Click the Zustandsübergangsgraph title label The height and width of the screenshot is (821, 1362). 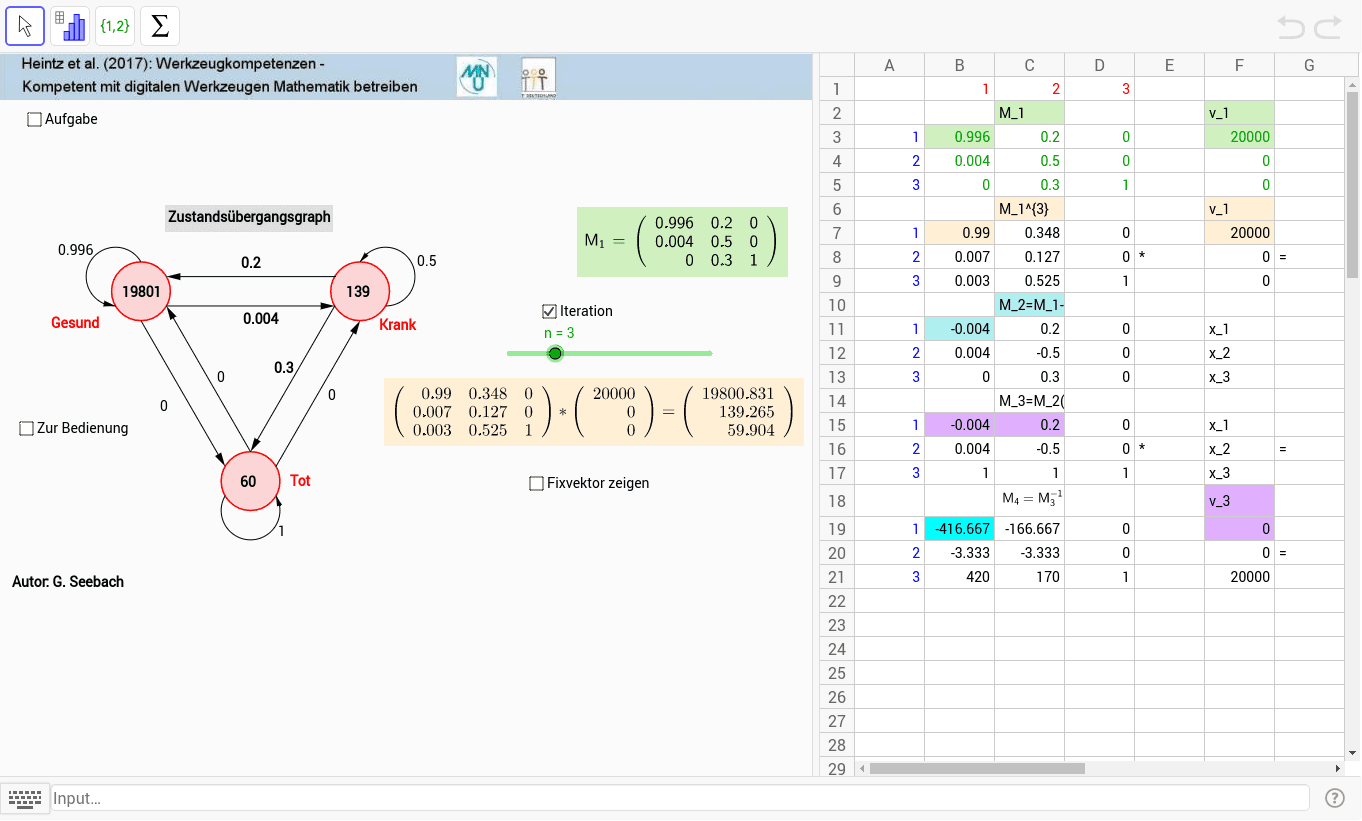[x=249, y=217]
